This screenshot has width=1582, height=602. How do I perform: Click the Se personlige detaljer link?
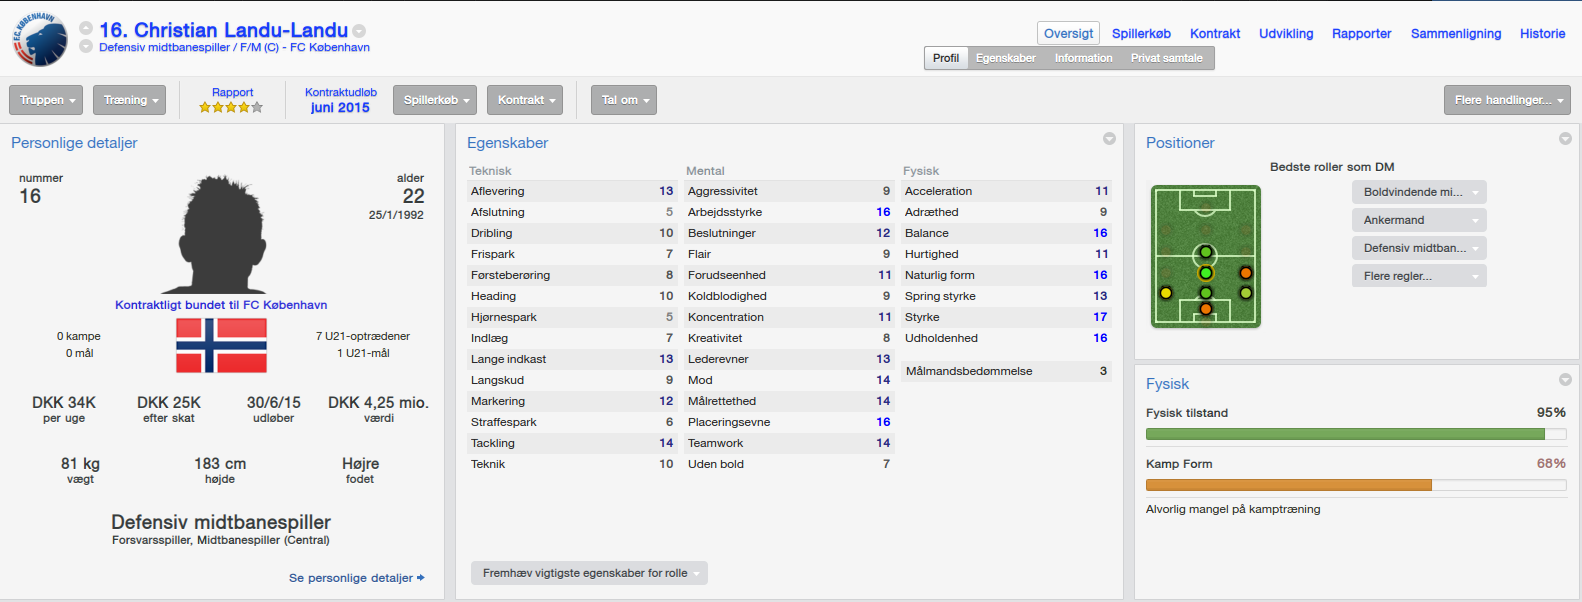356,578
